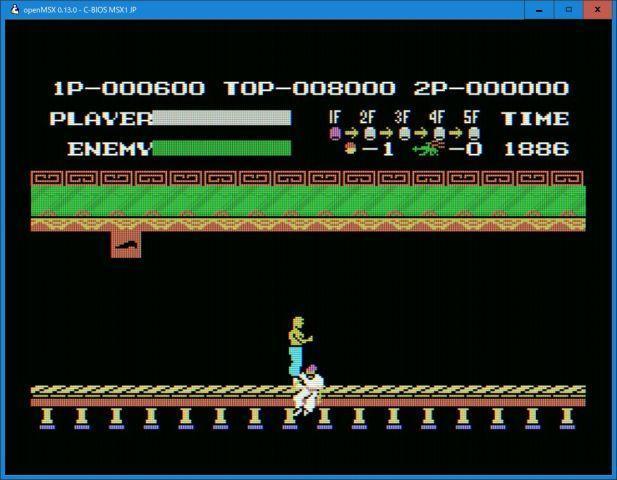Click the green ENEMY health bar
Image resolution: width=617 pixels, height=480 pixels.
(221, 149)
